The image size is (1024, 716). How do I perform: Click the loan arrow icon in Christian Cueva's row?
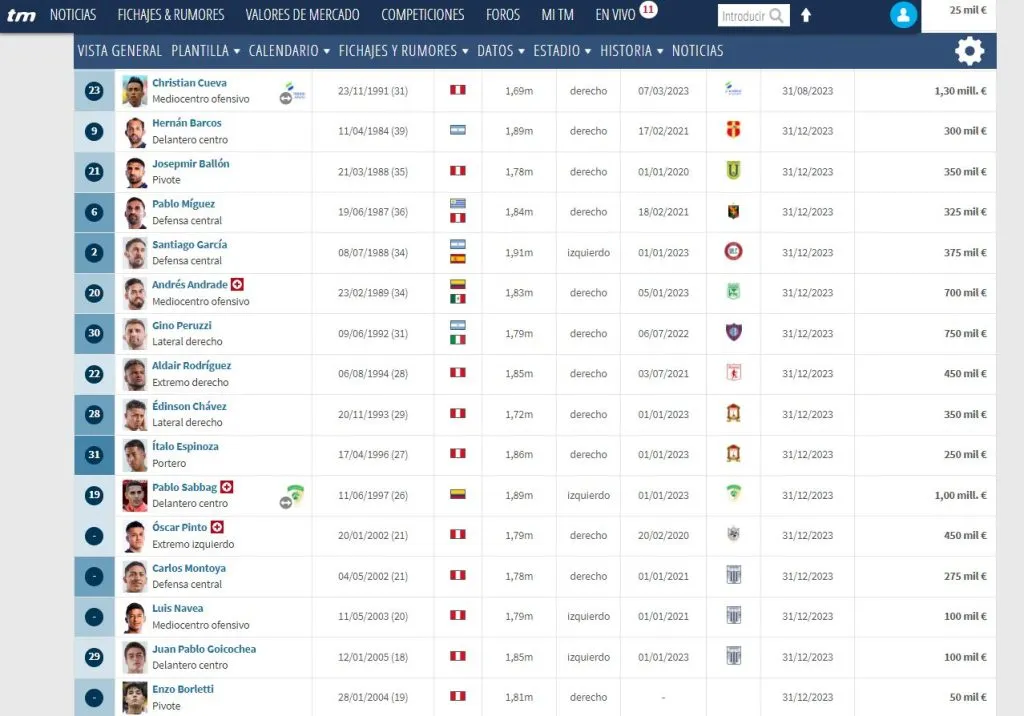(x=285, y=98)
